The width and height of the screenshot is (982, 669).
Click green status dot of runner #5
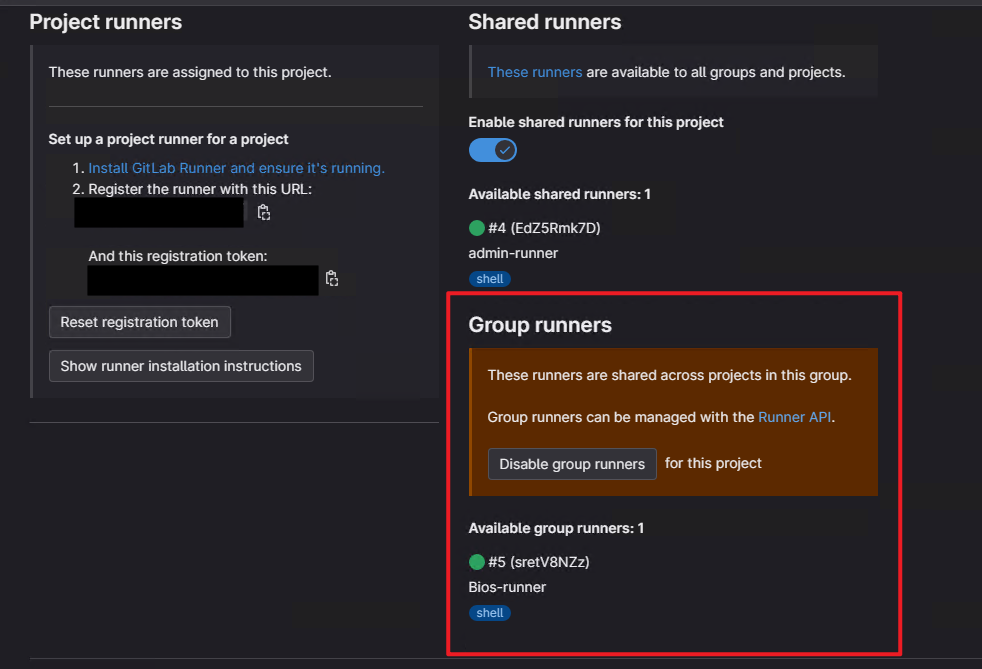[x=477, y=562]
